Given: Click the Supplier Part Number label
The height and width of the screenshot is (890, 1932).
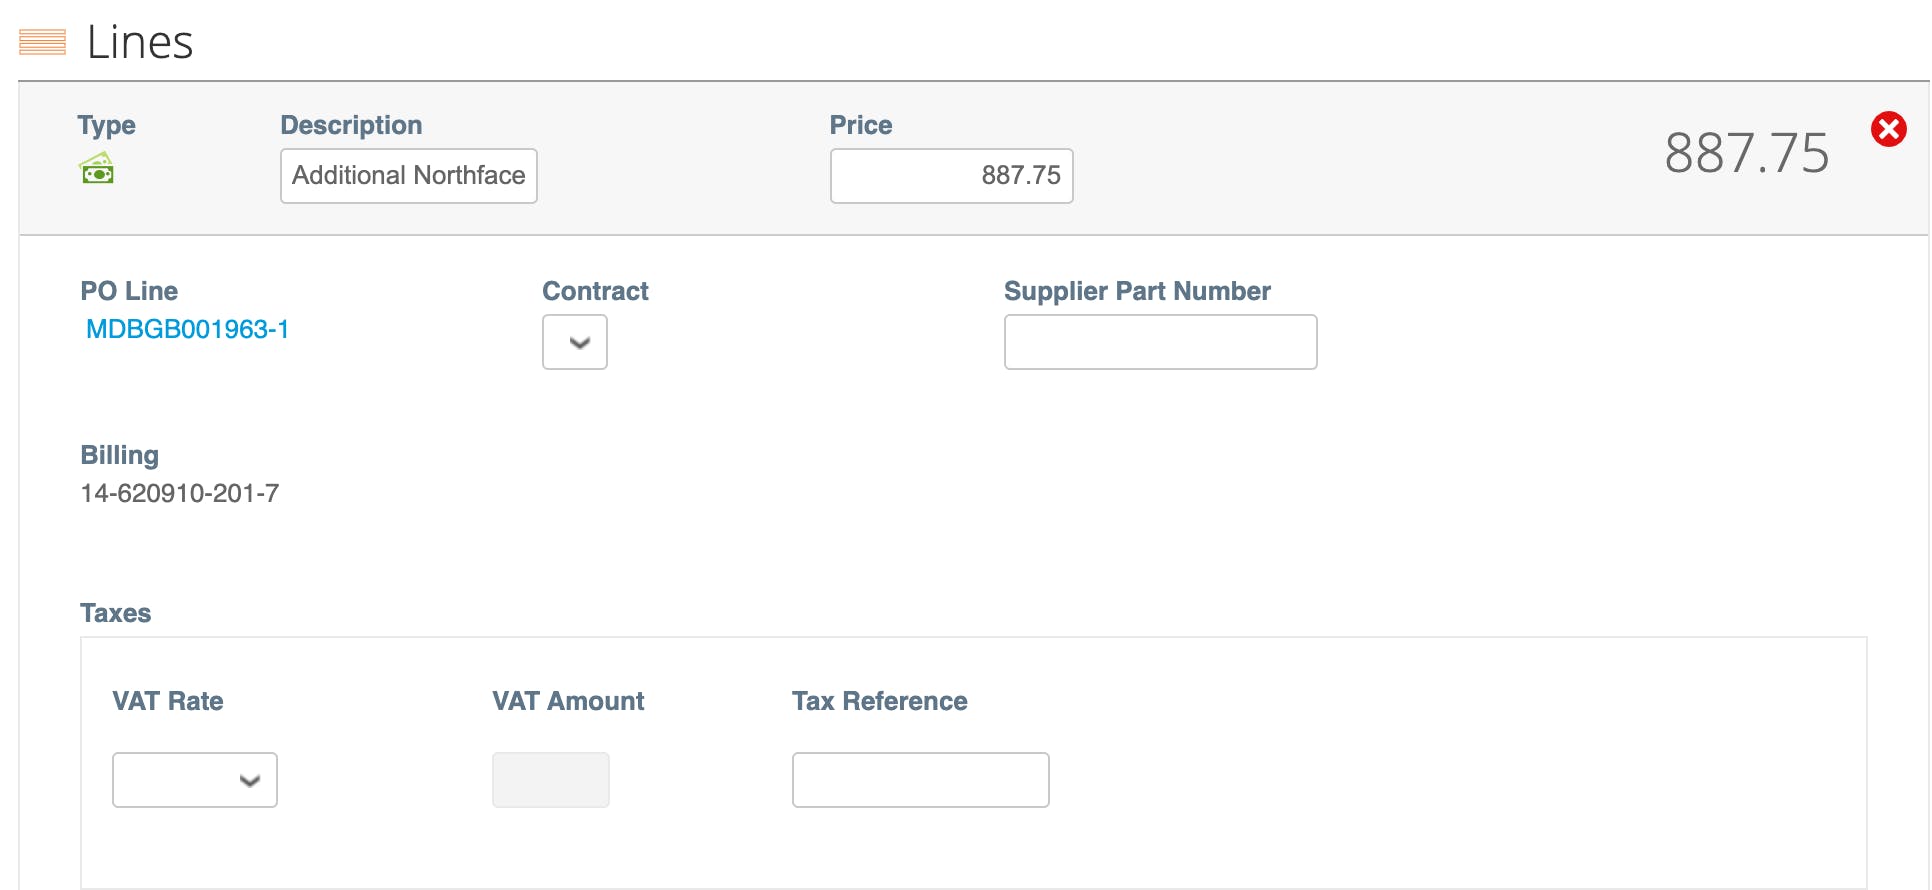Looking at the screenshot, I should click(x=1137, y=291).
